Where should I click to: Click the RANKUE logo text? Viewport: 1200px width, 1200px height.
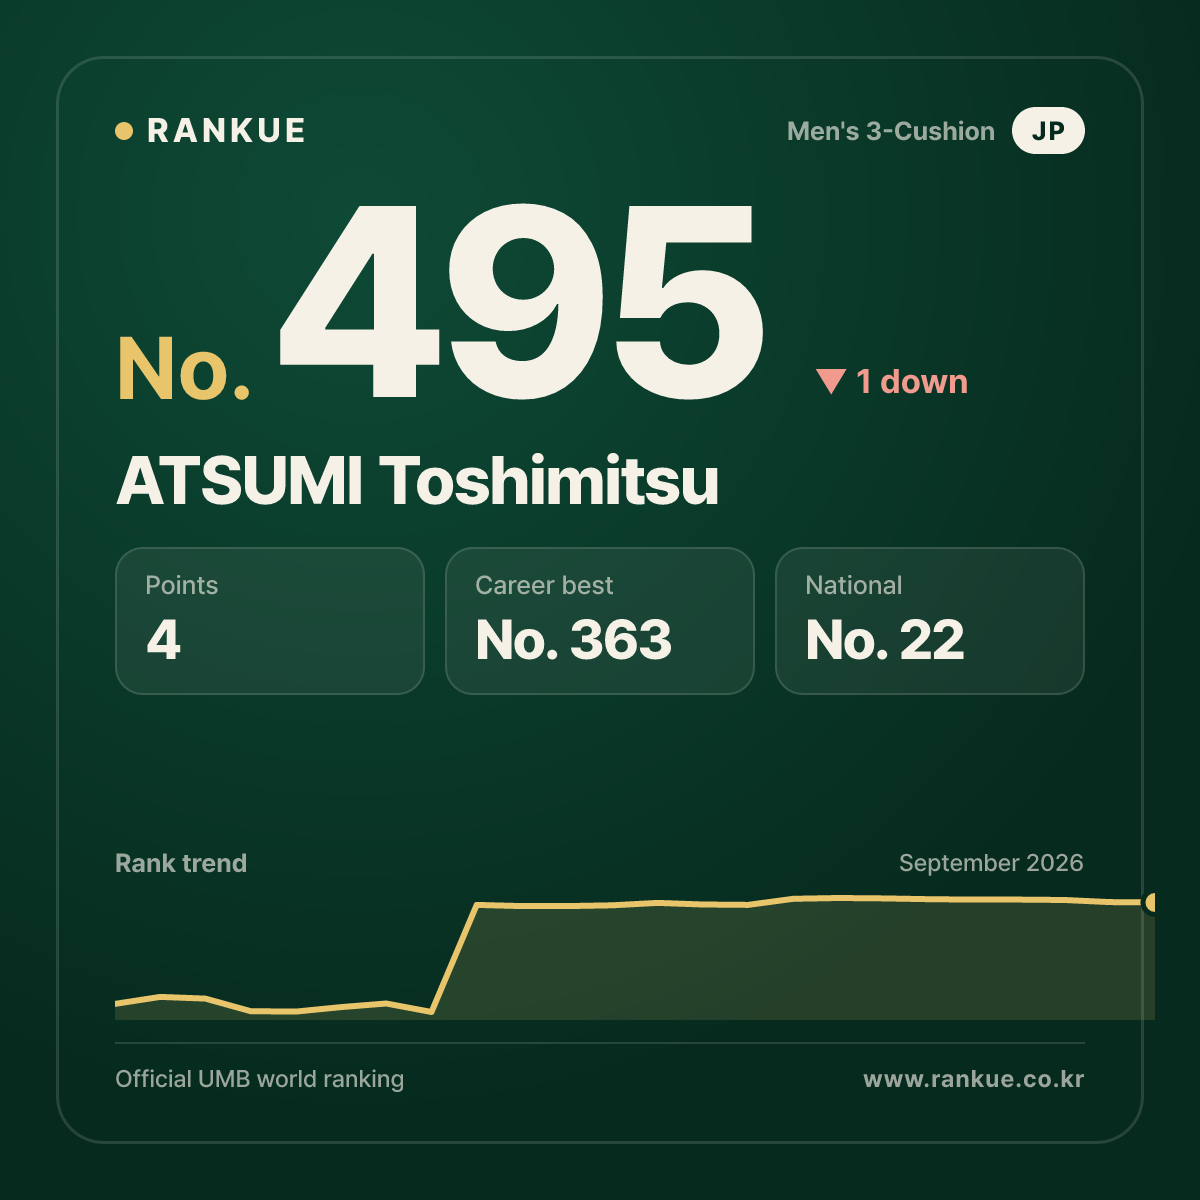226,131
